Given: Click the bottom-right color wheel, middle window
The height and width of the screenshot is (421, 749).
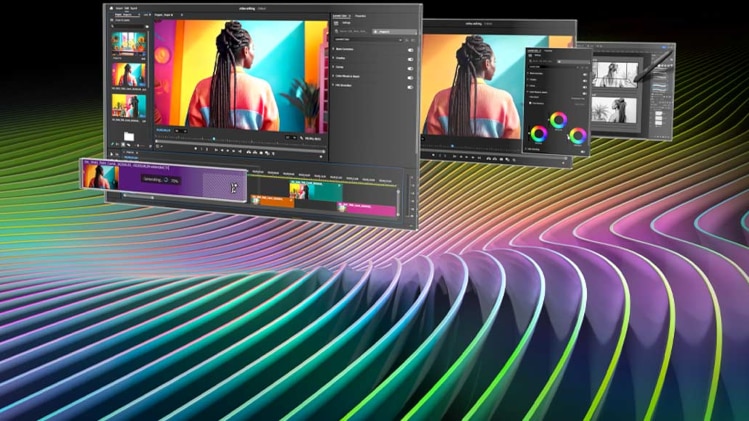Looking at the screenshot, I should coord(578,136).
